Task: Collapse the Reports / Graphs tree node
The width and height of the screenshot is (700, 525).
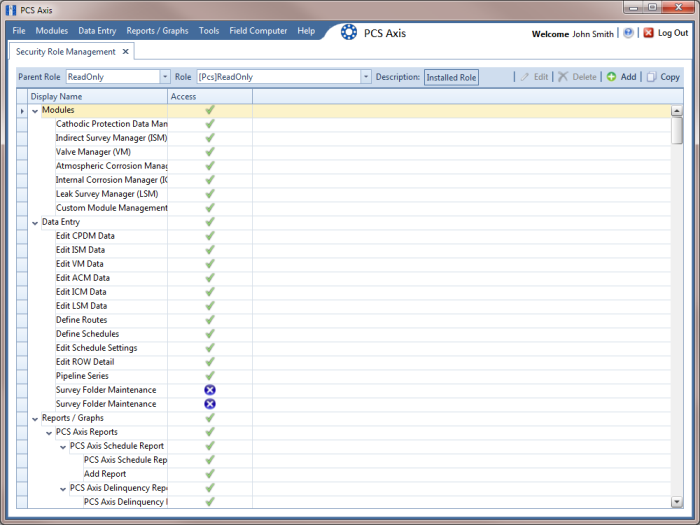Action: click(35, 419)
